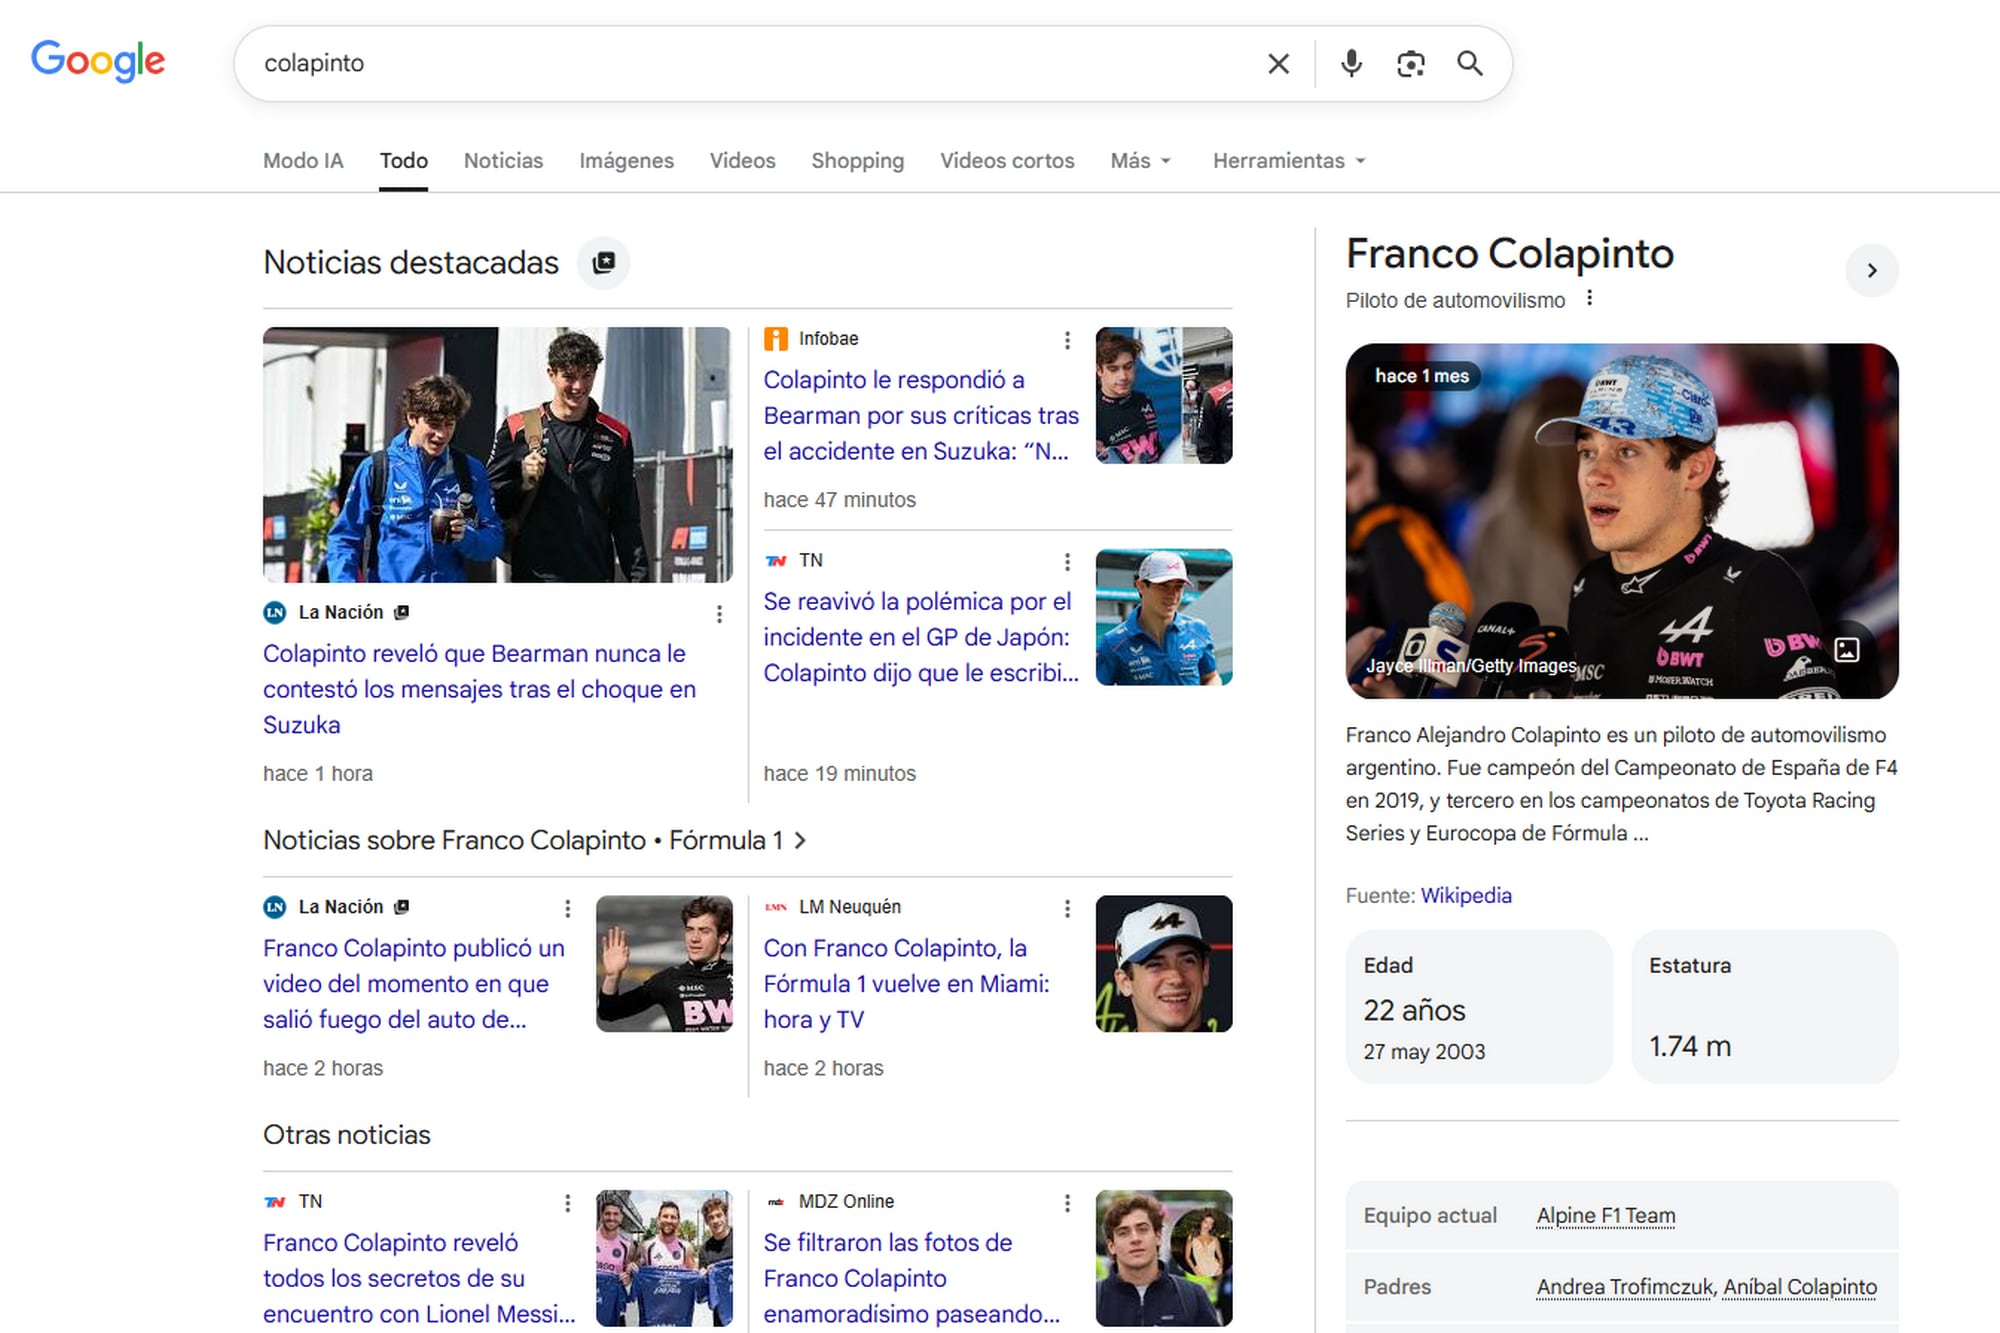Open Colapinto encuentro con Lionel Messi headline
The image size is (2000, 1333).
pos(419,1279)
